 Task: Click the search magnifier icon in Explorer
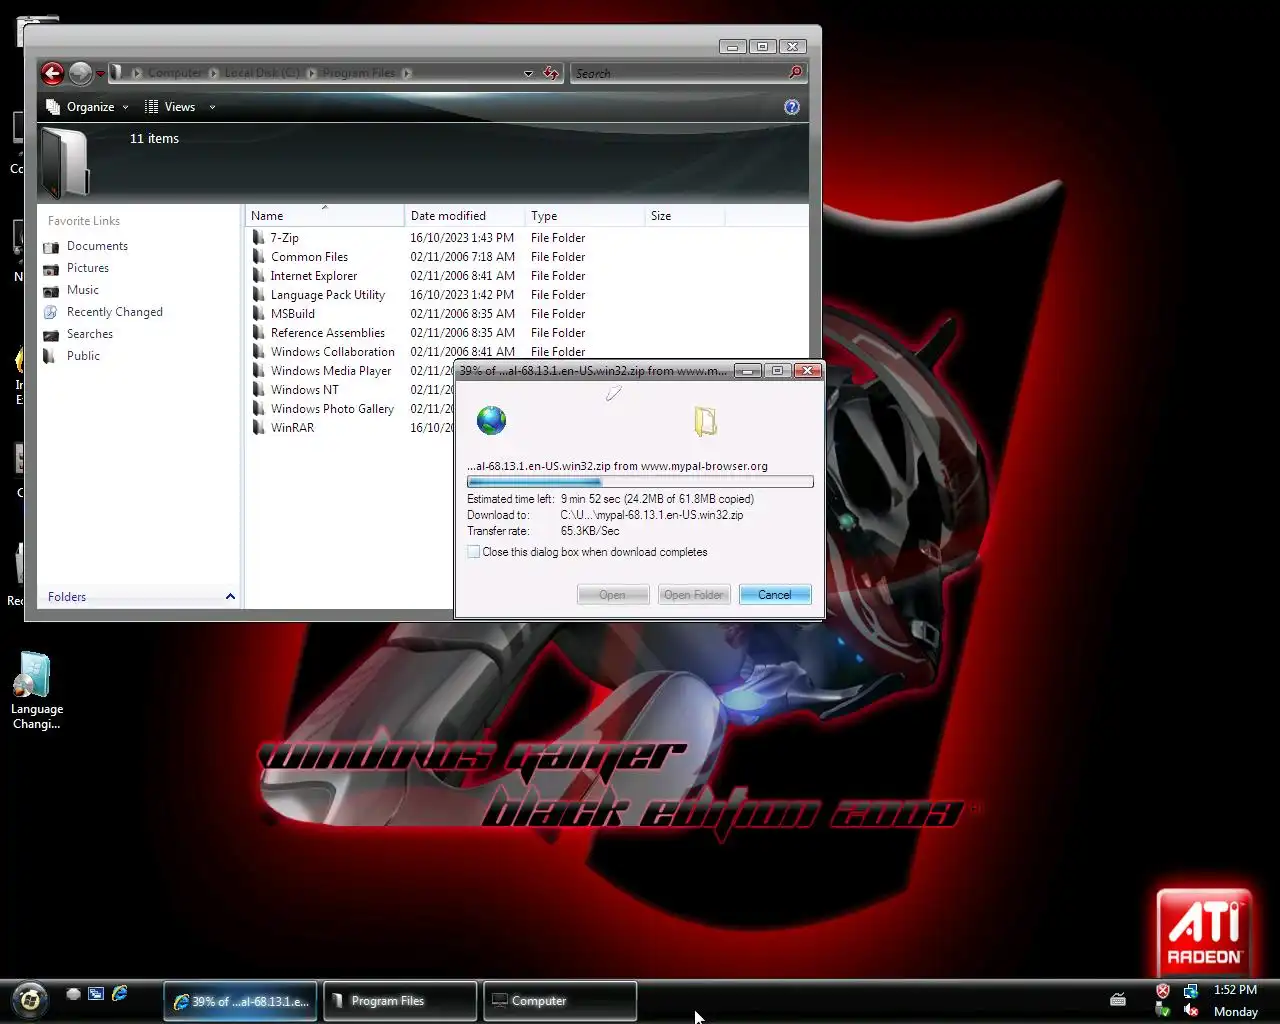pyautogui.click(x=796, y=73)
